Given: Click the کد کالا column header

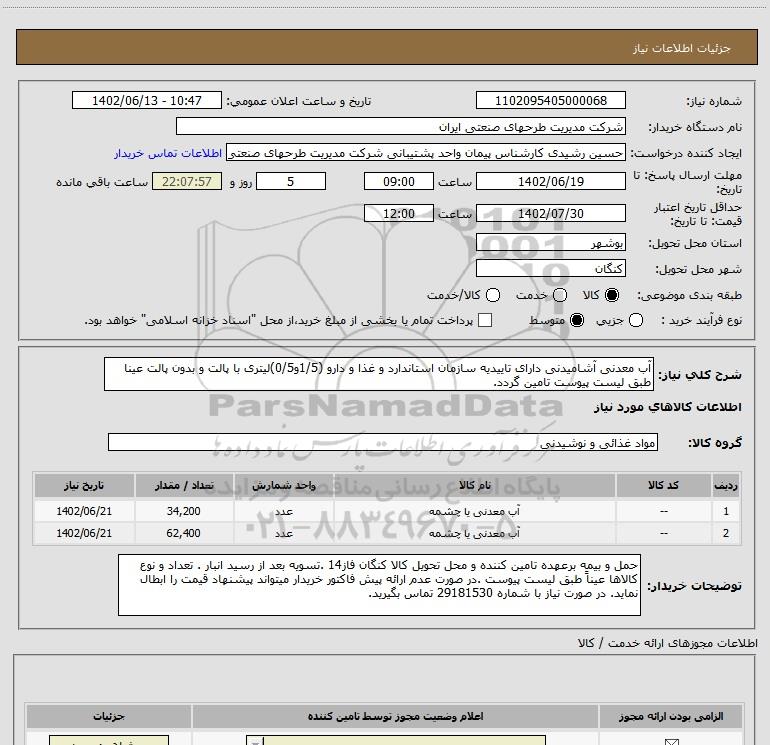Looking at the screenshot, I should 663,485.
